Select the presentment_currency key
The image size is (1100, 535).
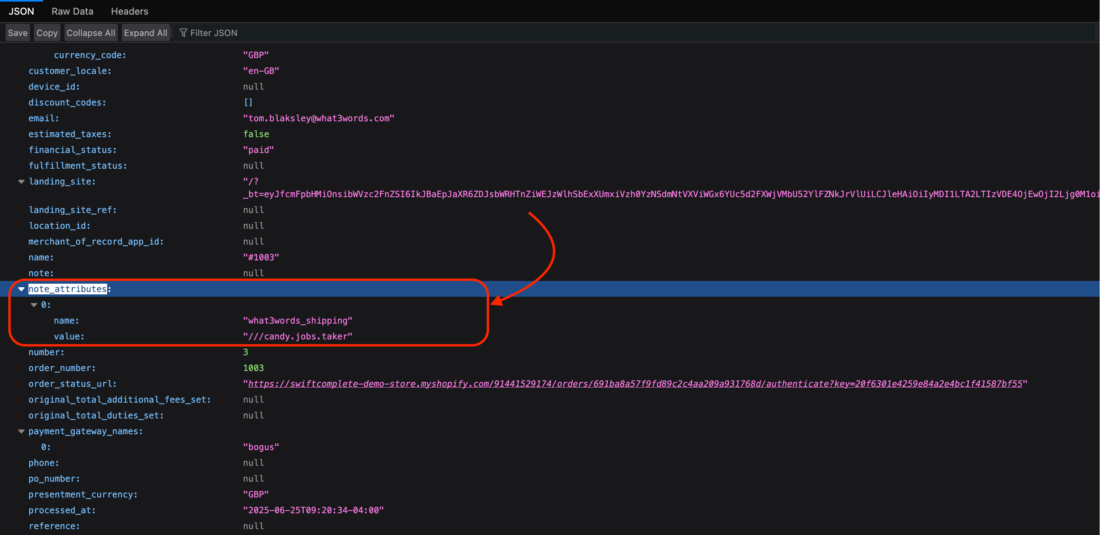pyautogui.click(x=83, y=494)
